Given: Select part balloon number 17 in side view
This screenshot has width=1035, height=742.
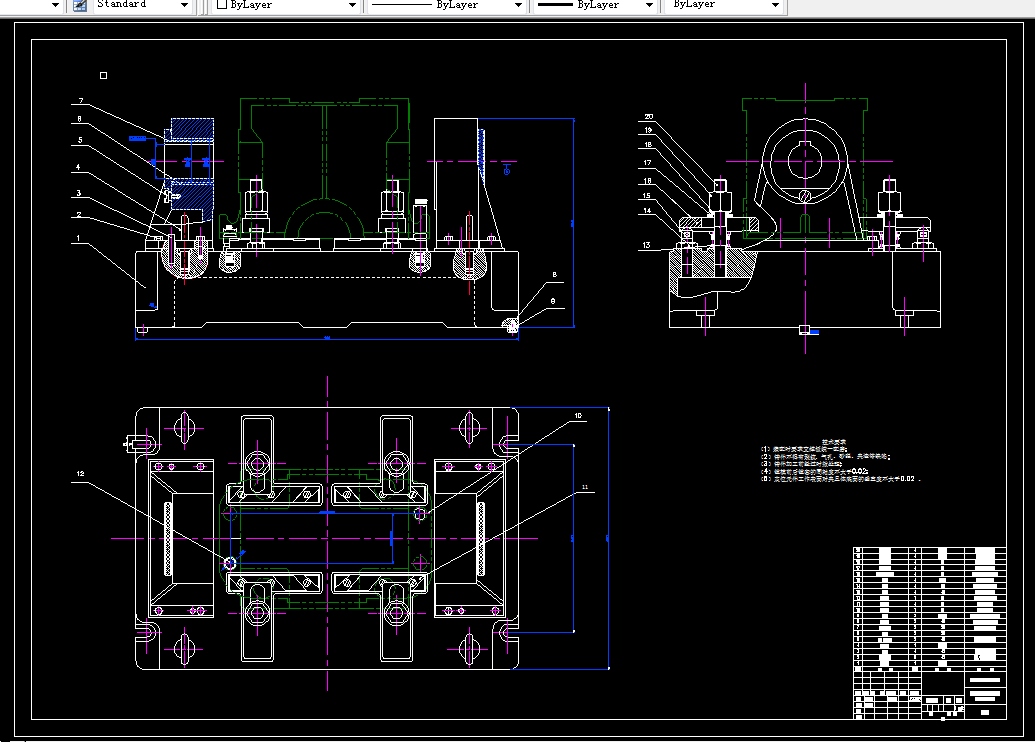Looking at the screenshot, I should click(x=648, y=162).
